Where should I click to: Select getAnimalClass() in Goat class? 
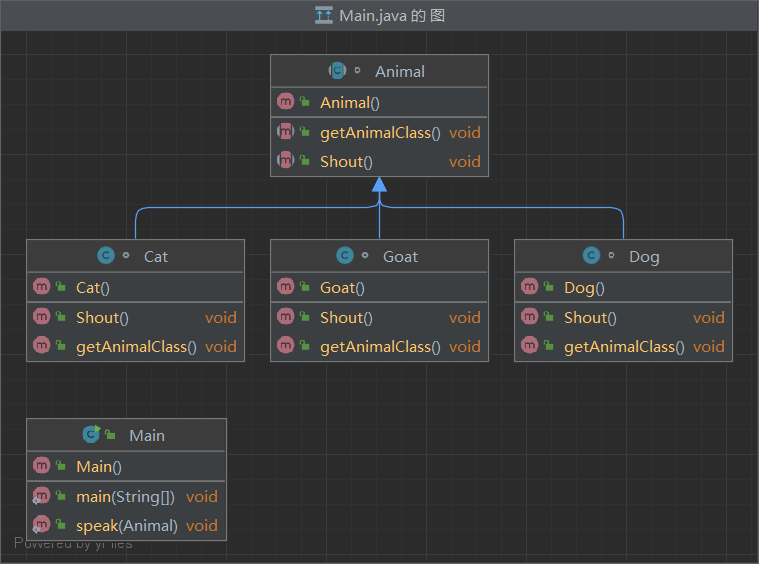coord(380,346)
